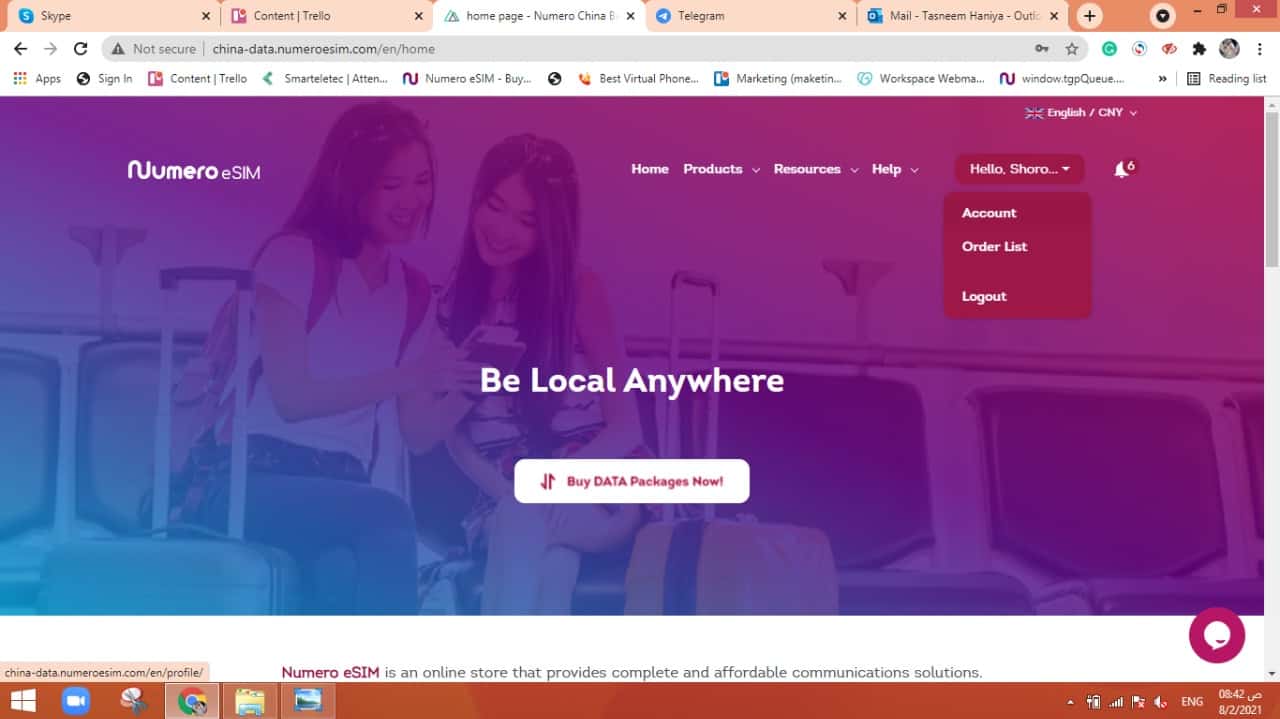Open the live chat bubble

tap(1216, 635)
